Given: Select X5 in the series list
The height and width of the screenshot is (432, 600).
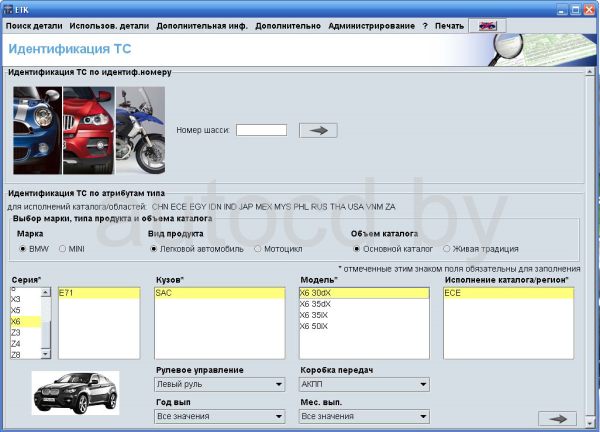Looking at the screenshot, I should tap(25, 310).
